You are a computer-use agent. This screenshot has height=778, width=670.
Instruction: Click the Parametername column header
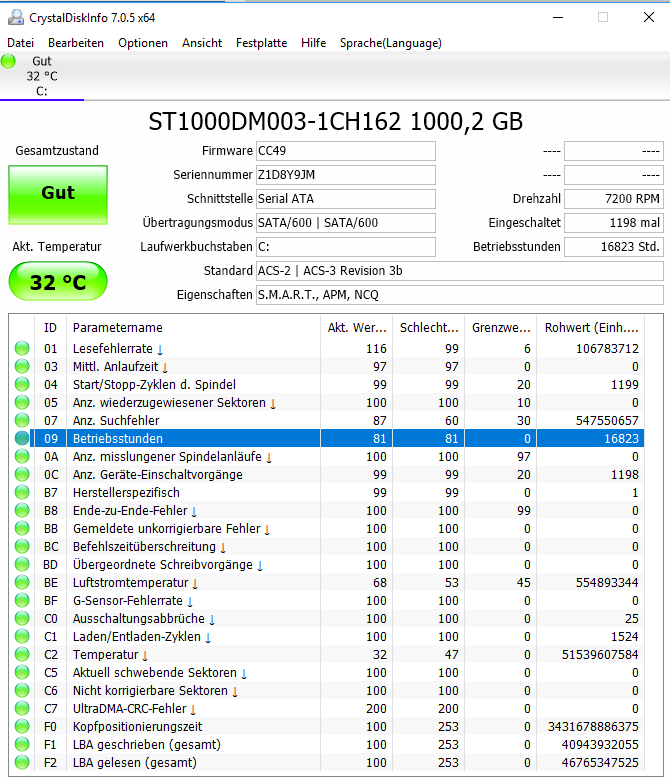tap(193, 327)
